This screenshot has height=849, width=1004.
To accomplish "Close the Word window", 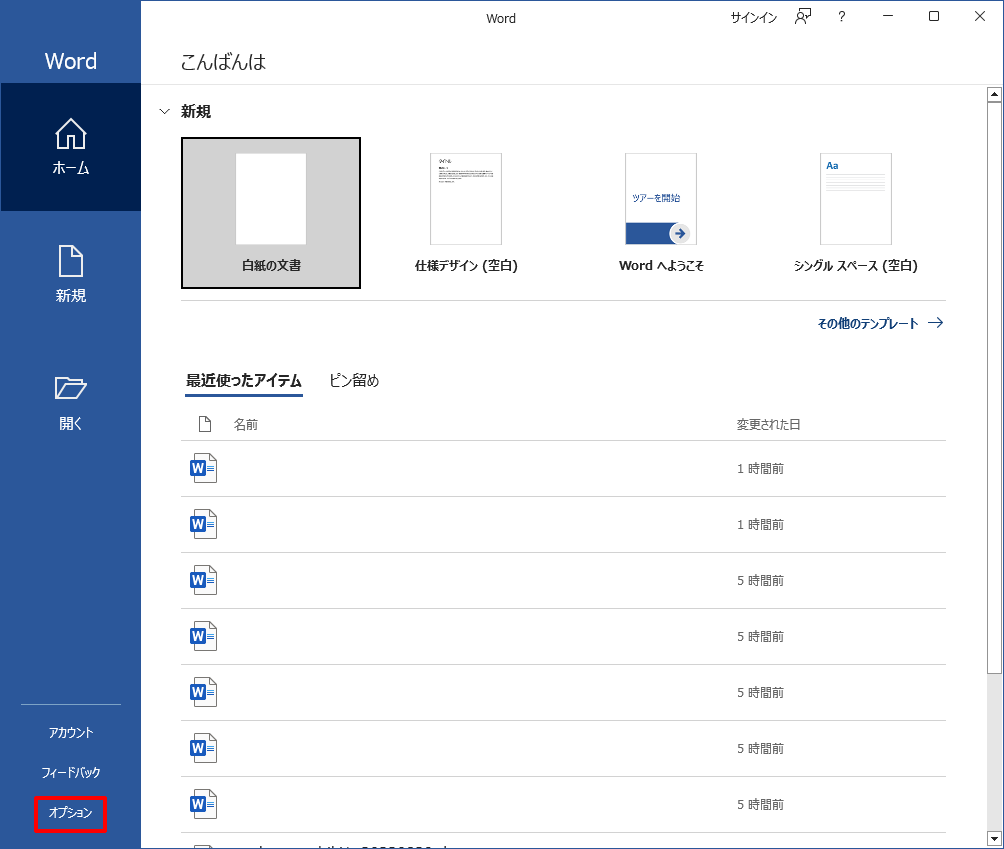I will point(980,17).
